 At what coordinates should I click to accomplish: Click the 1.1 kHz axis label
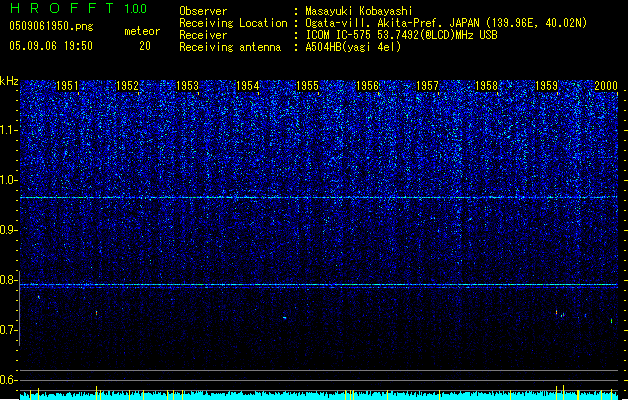[9, 130]
